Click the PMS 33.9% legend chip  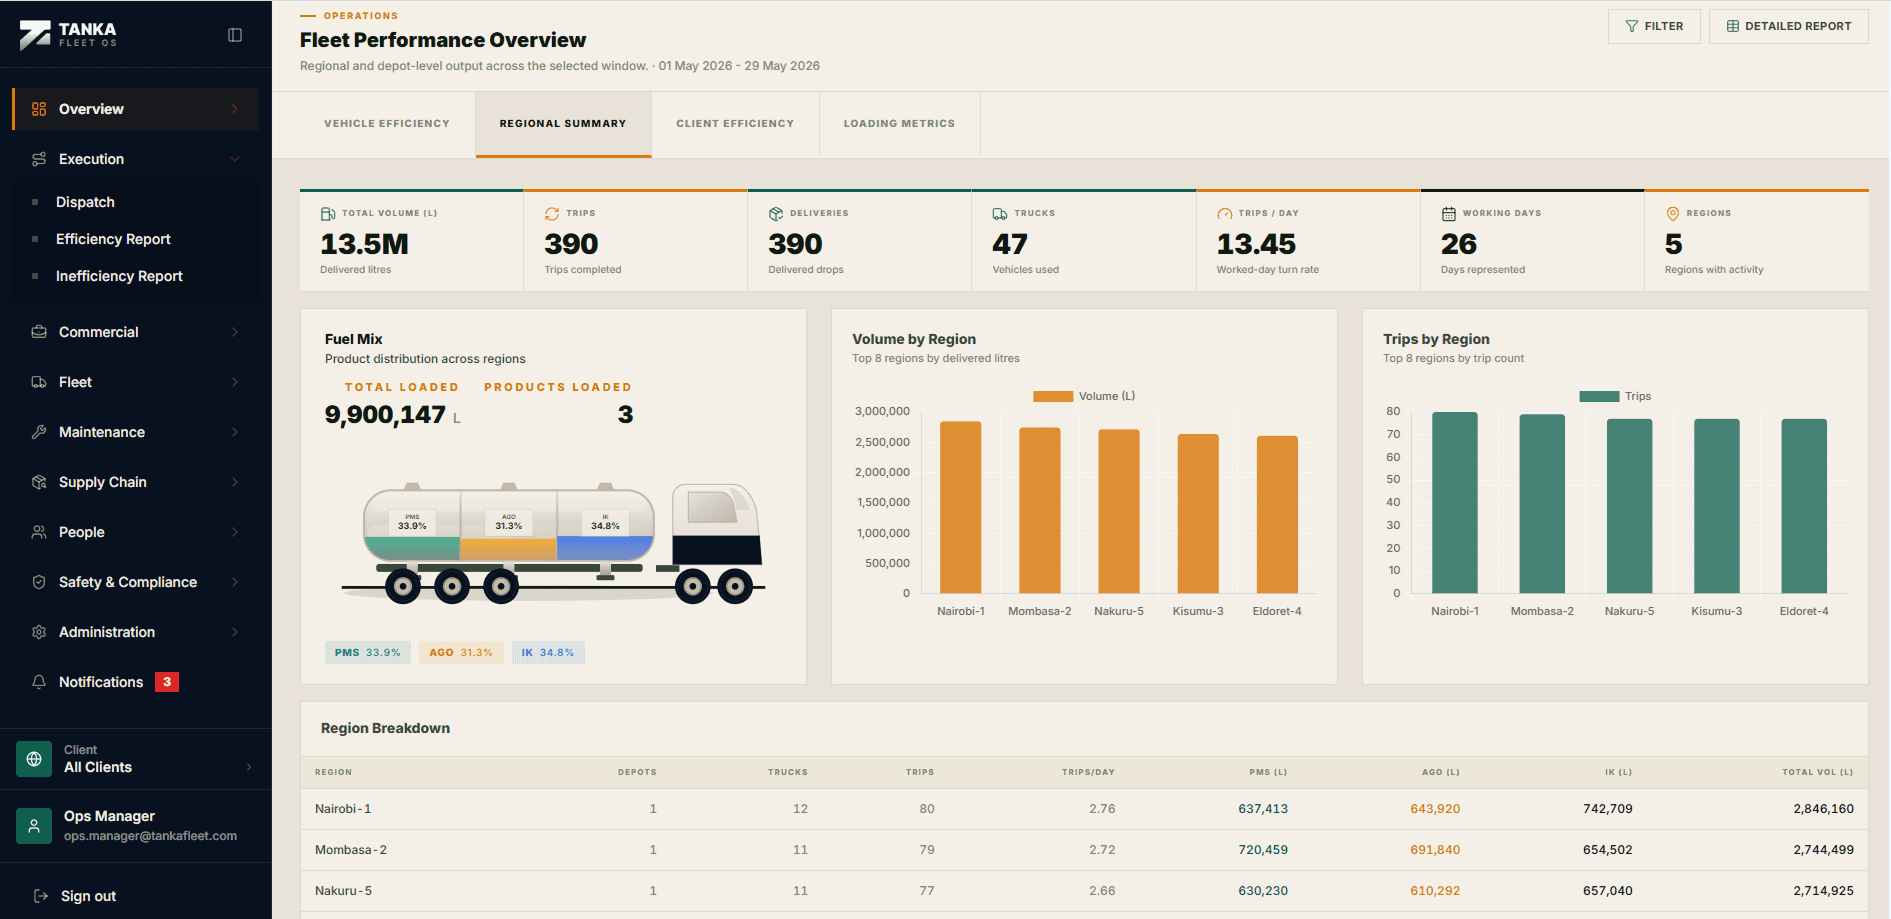pos(367,652)
